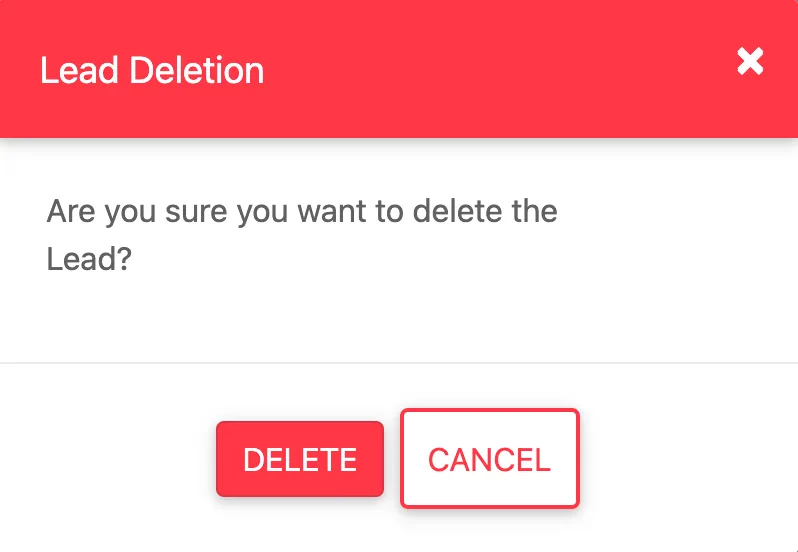Image resolution: width=798 pixels, height=552 pixels.
Task: Tap the X icon in the red header
Action: 750,62
